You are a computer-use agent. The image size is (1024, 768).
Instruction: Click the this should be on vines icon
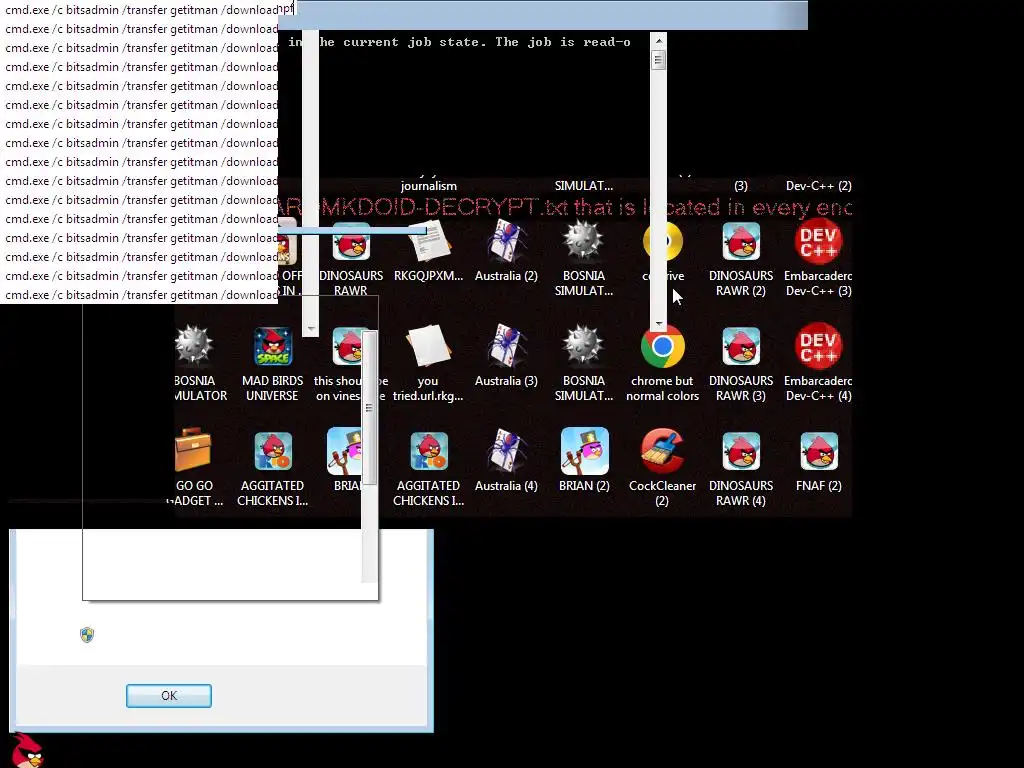coord(346,346)
